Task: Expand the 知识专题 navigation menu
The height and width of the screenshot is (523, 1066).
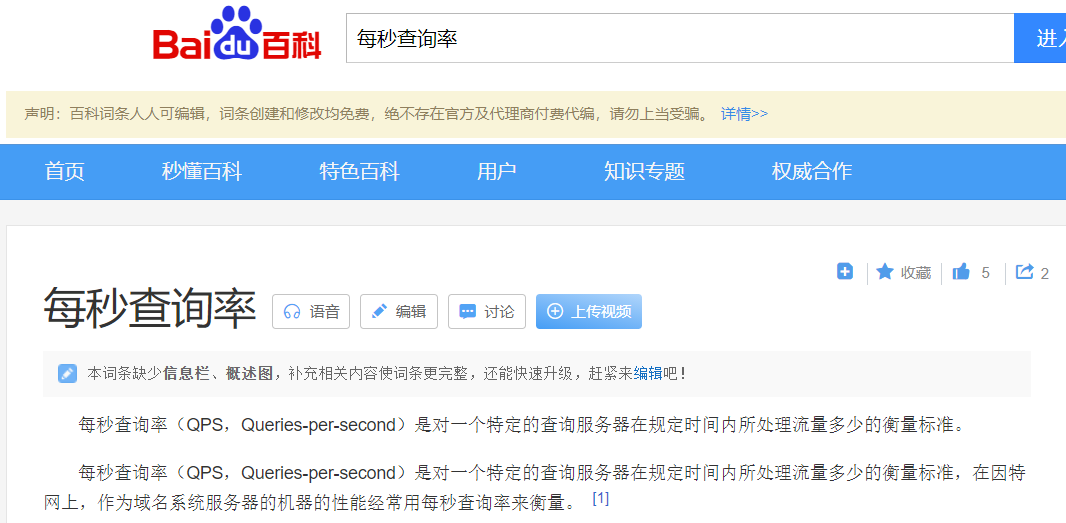Action: click(x=644, y=171)
